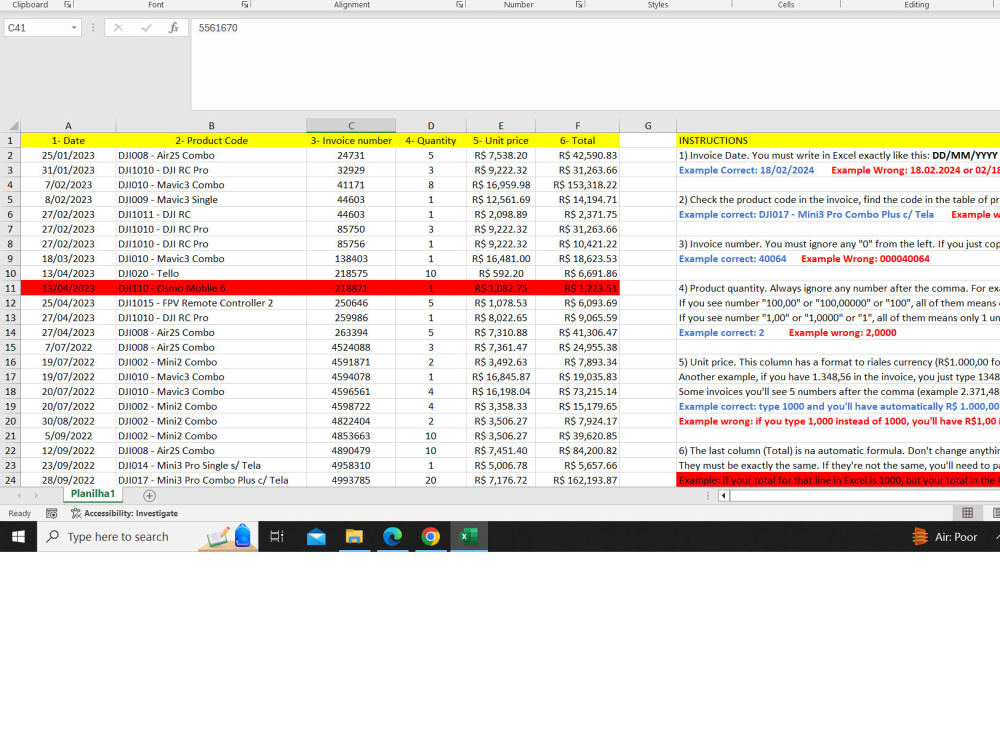Click the macro recording status icon
Screen dimensions: 1000x750
pos(52,513)
